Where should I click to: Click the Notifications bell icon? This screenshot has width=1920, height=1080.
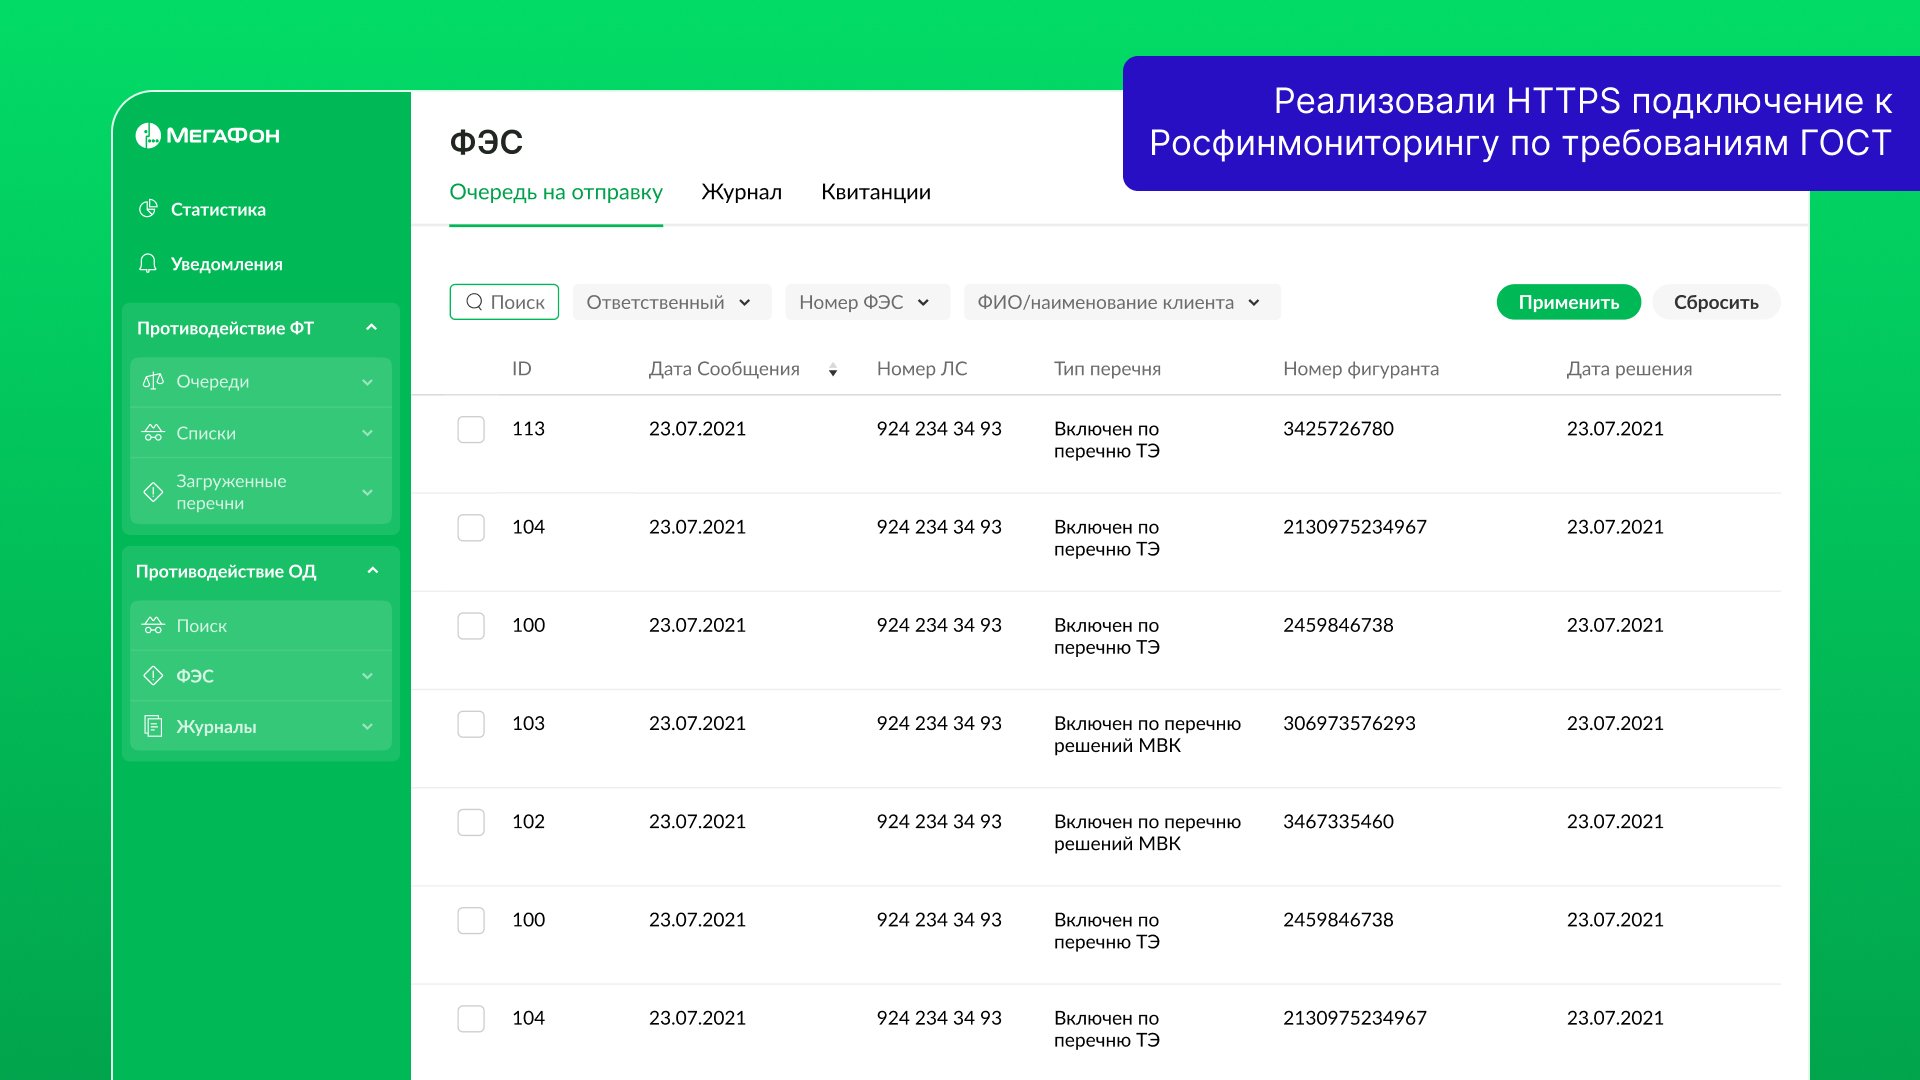(148, 263)
